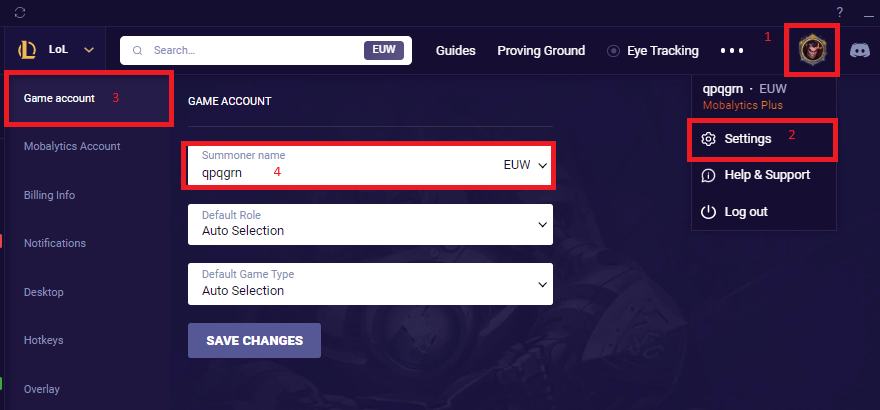Click the question mark help icon
The image size is (880, 410).
point(839,12)
